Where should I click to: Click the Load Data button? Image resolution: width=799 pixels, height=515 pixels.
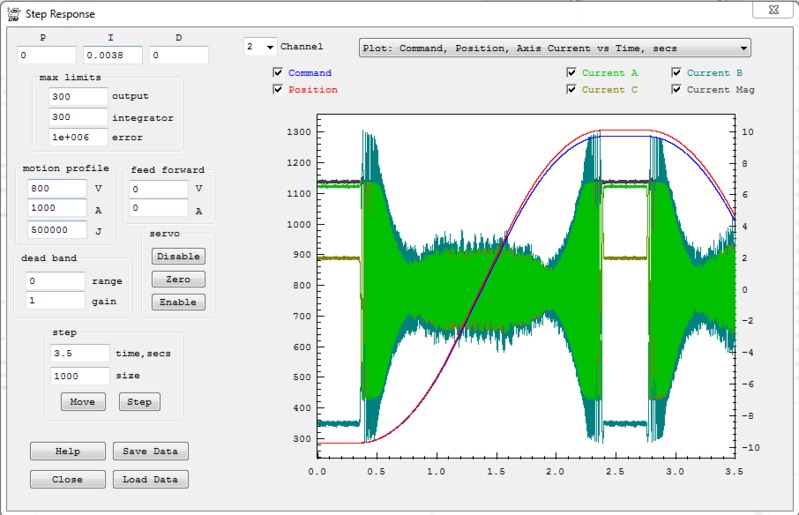150,479
